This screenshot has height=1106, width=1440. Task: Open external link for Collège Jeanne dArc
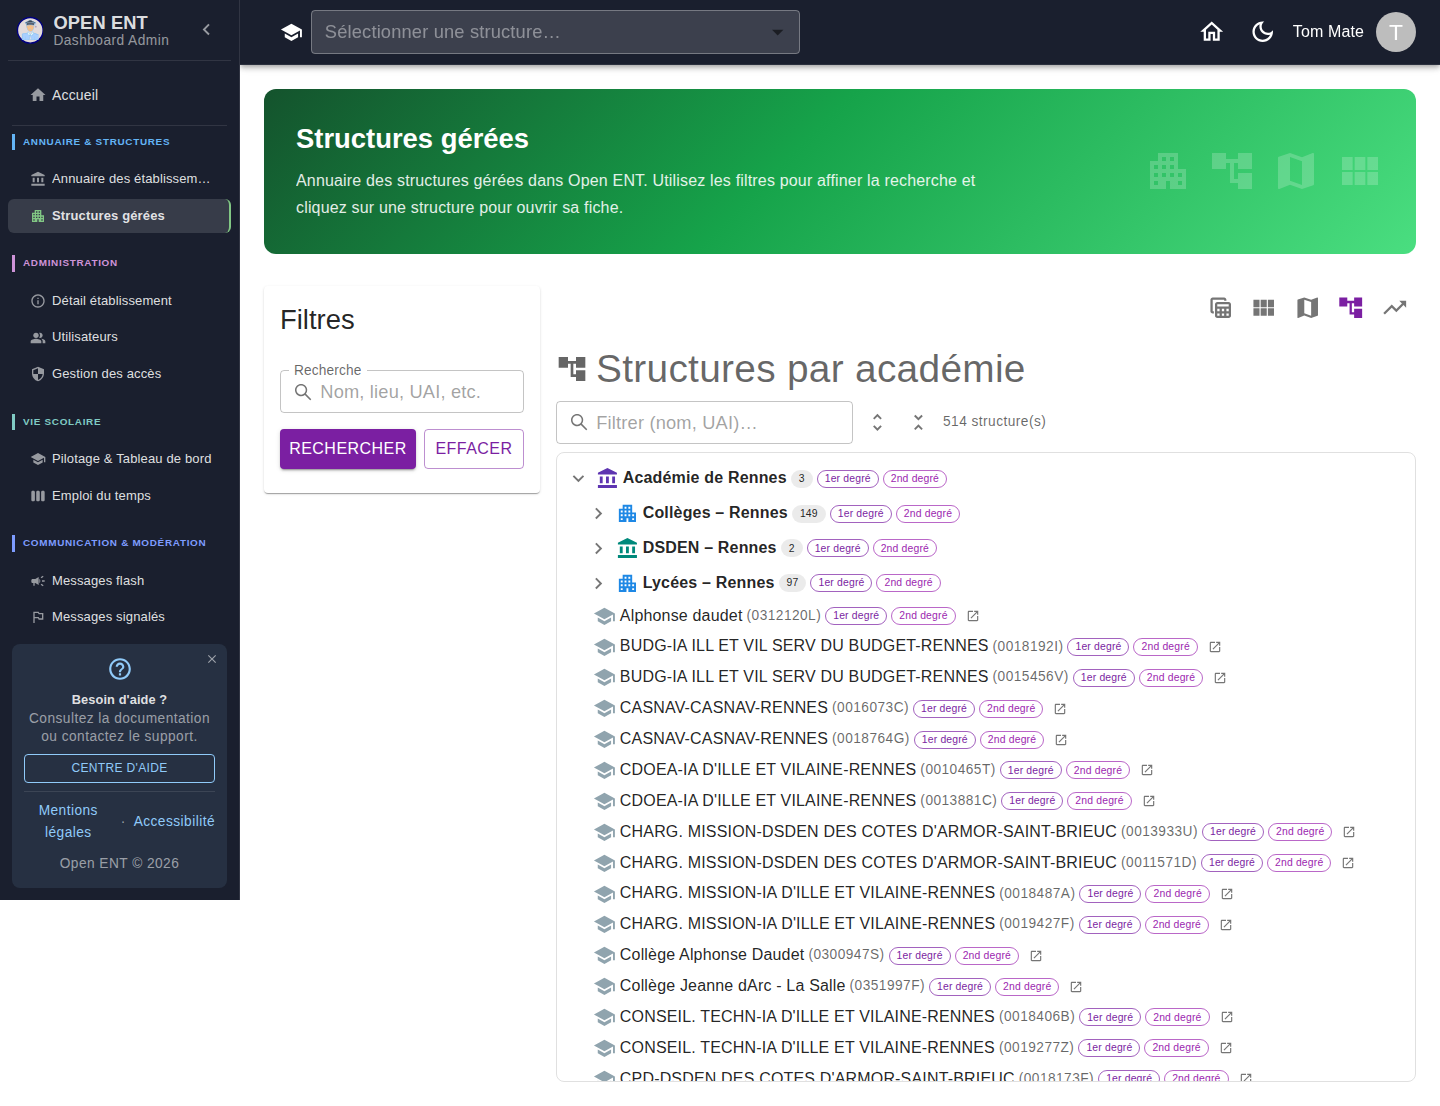(1076, 988)
